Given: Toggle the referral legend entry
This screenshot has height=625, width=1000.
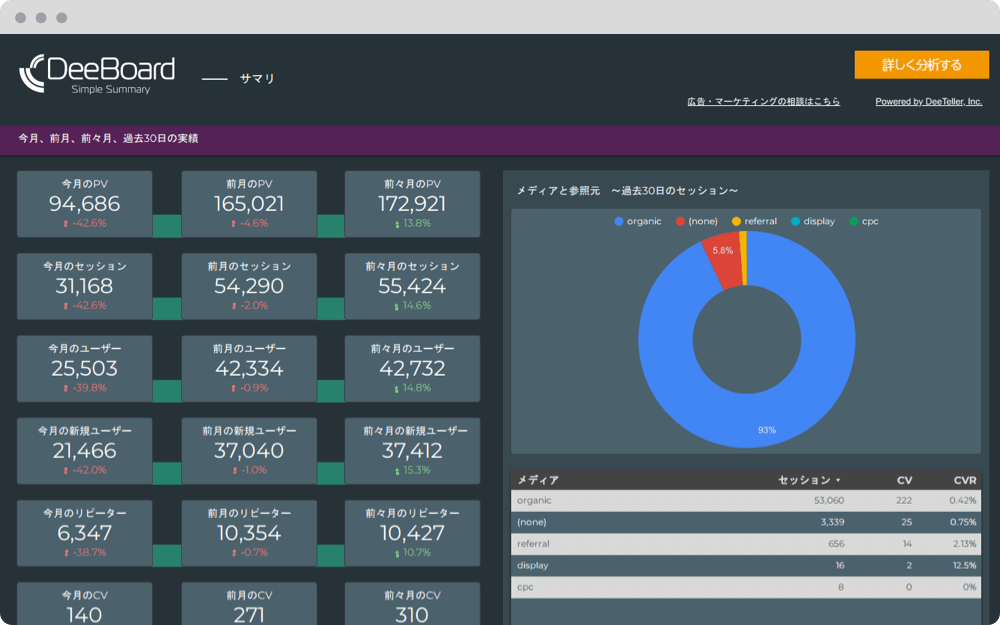Looking at the screenshot, I should [x=753, y=221].
